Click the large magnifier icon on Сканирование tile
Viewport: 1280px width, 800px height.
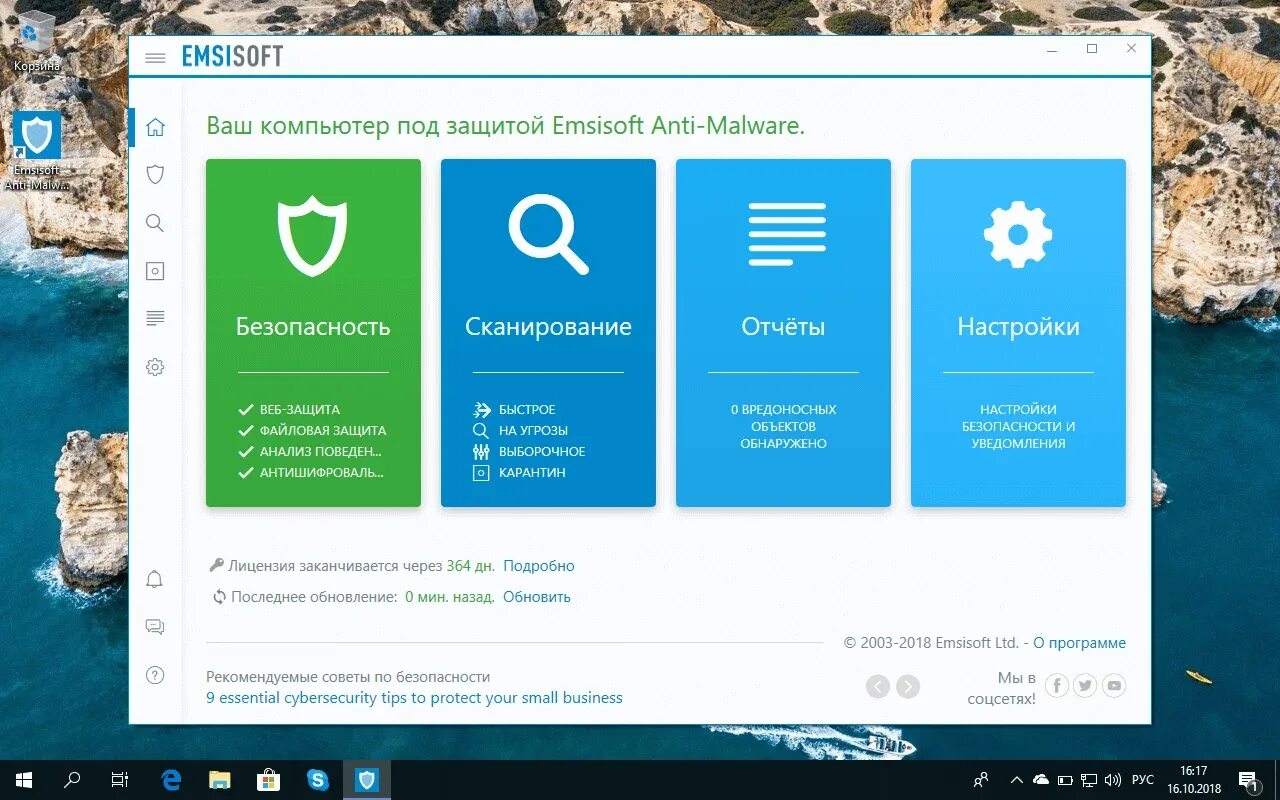point(548,234)
